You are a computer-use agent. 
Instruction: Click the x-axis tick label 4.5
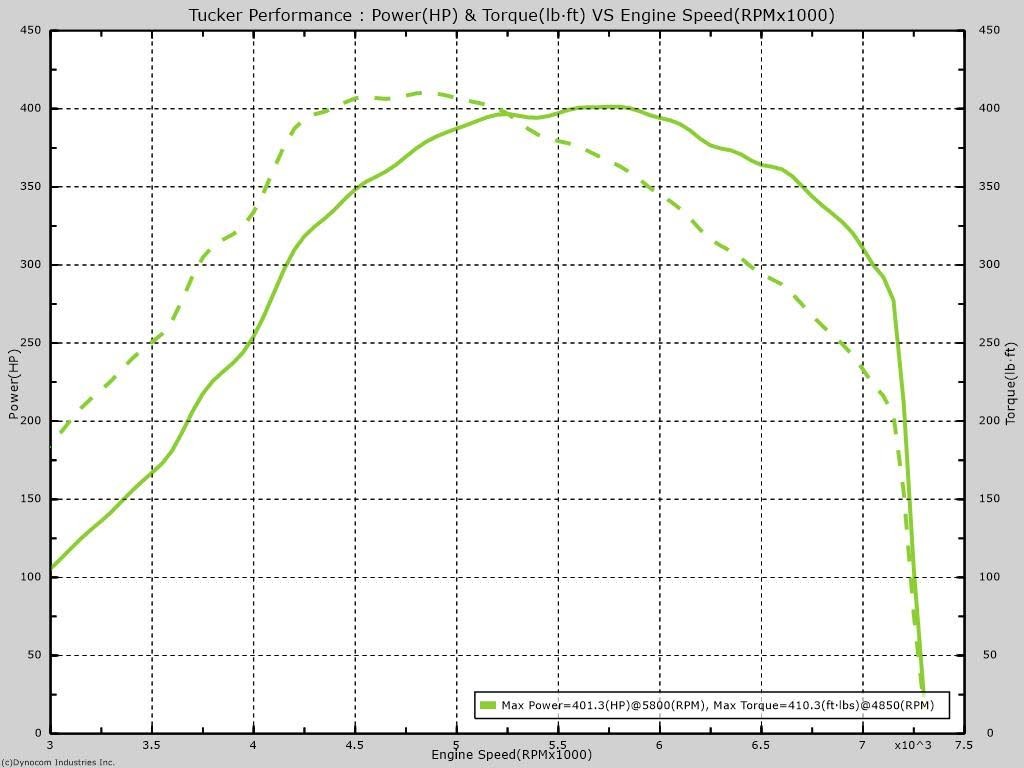[355, 745]
